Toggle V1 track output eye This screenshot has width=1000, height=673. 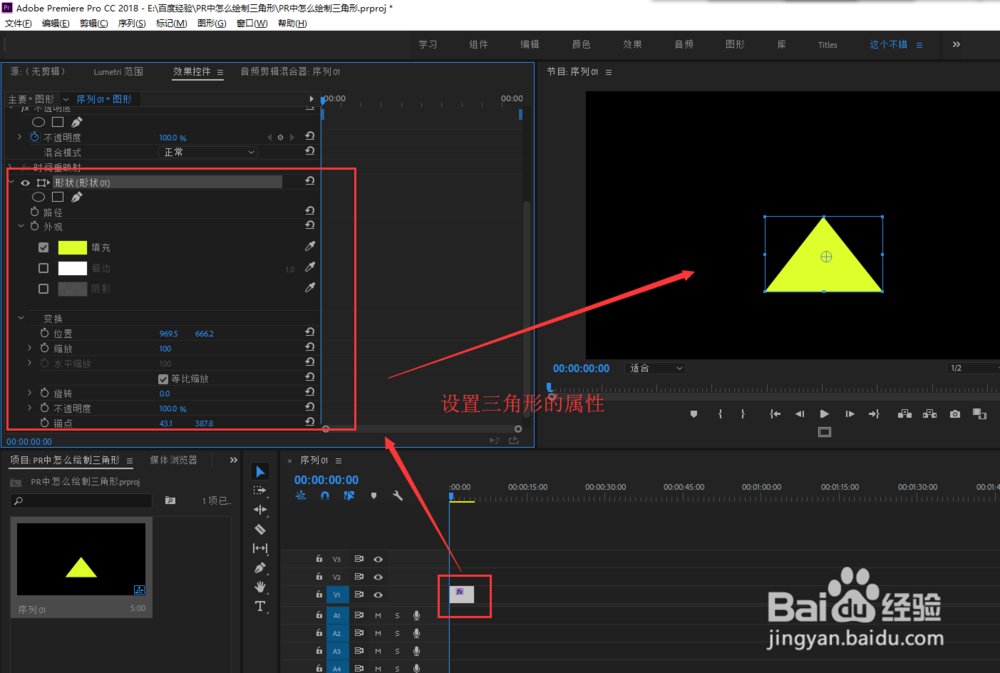[x=378, y=595]
